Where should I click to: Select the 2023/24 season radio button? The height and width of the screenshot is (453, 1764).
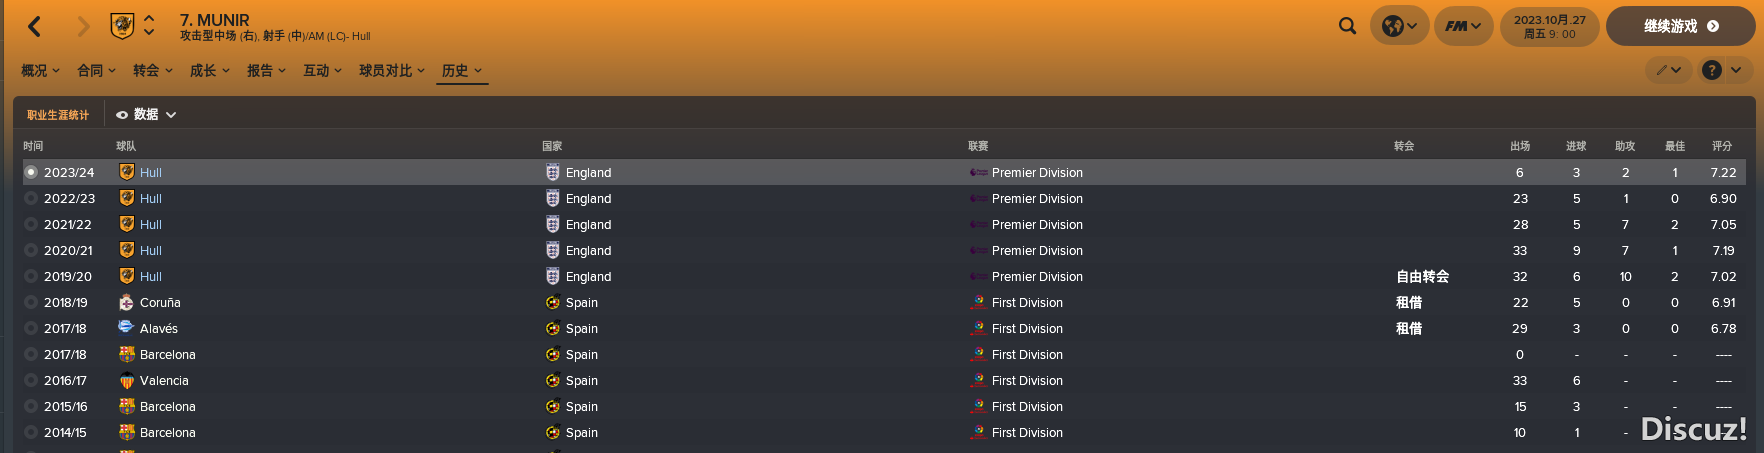[31, 172]
